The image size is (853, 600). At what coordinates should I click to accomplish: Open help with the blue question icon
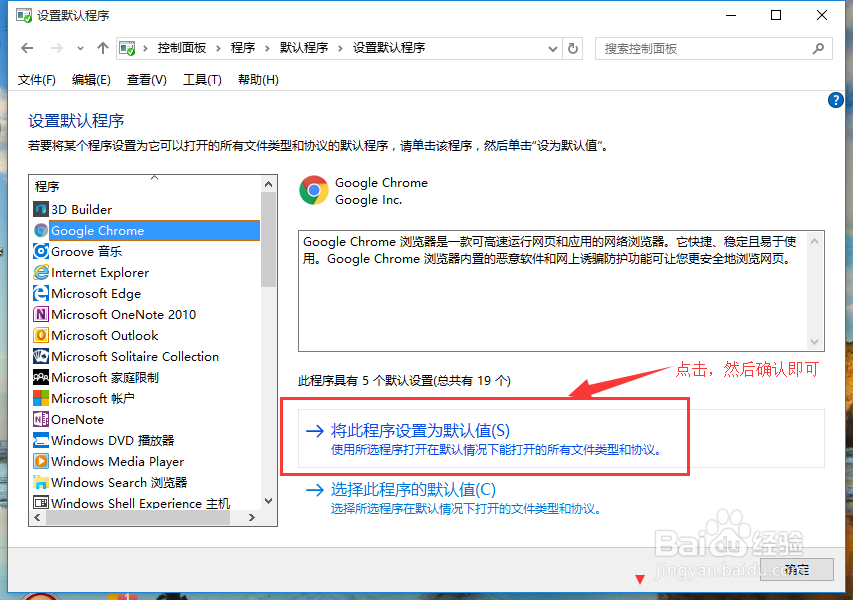836,100
